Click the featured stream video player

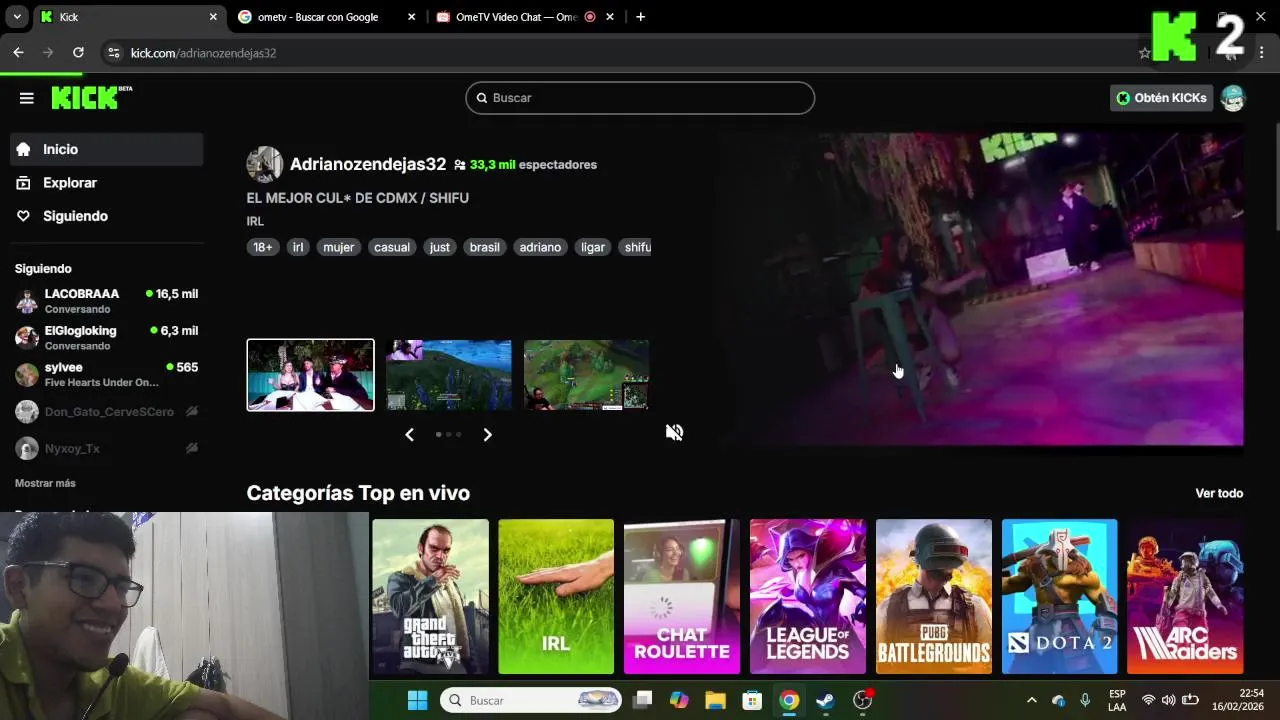pyautogui.click(x=980, y=288)
